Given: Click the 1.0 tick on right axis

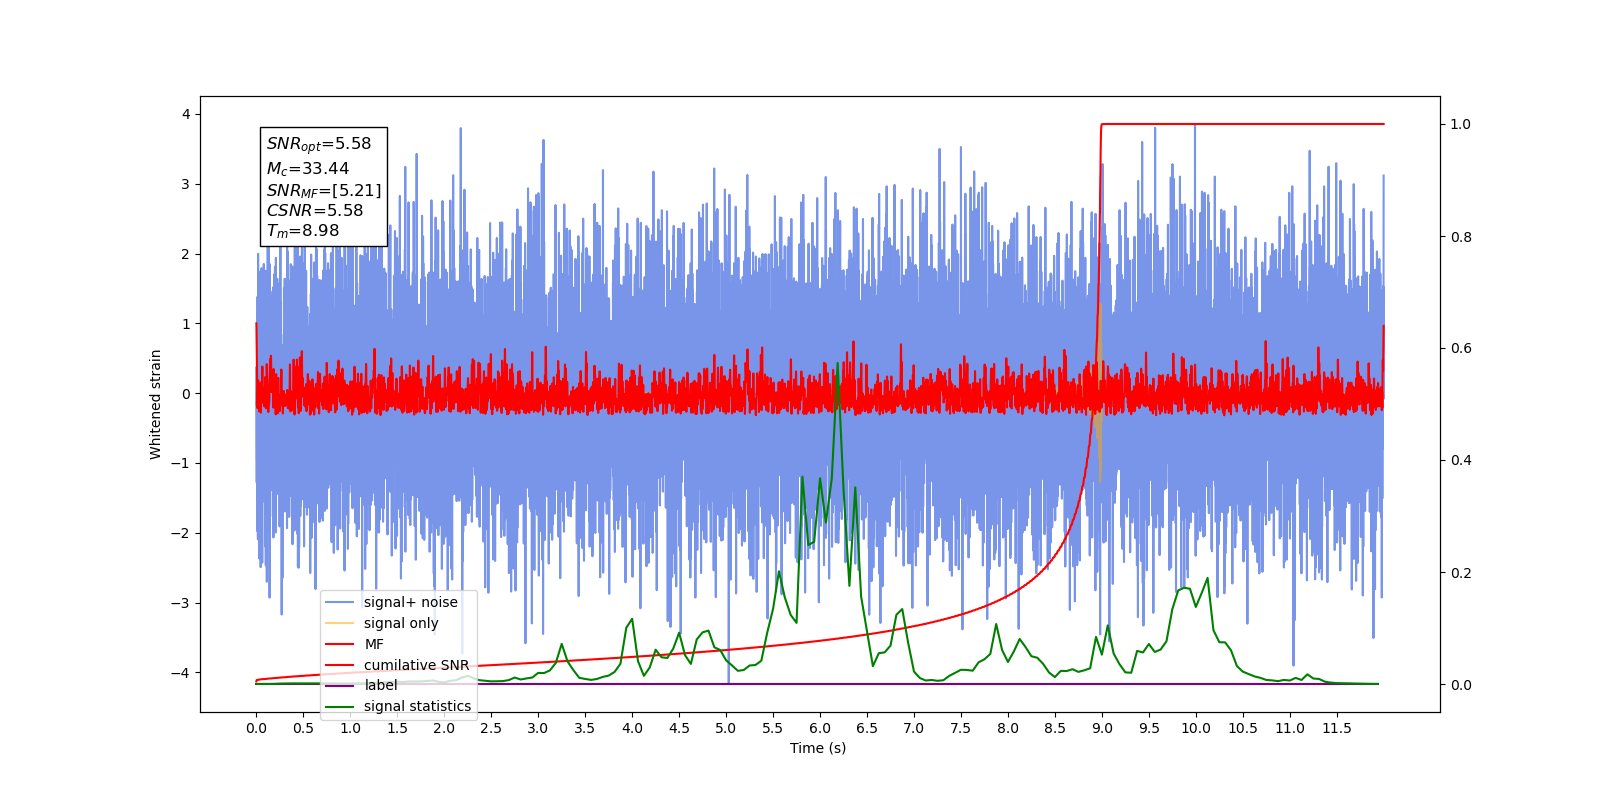Looking at the screenshot, I should (x=1461, y=124).
